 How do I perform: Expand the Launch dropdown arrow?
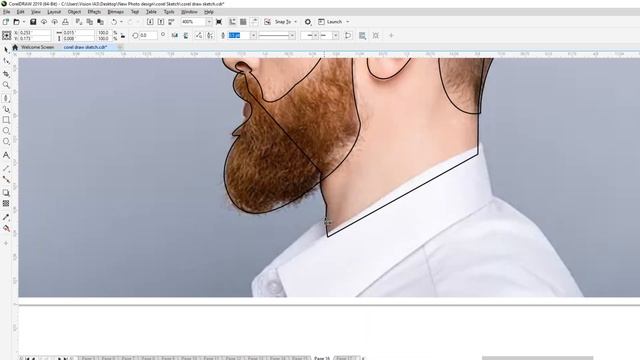point(348,22)
